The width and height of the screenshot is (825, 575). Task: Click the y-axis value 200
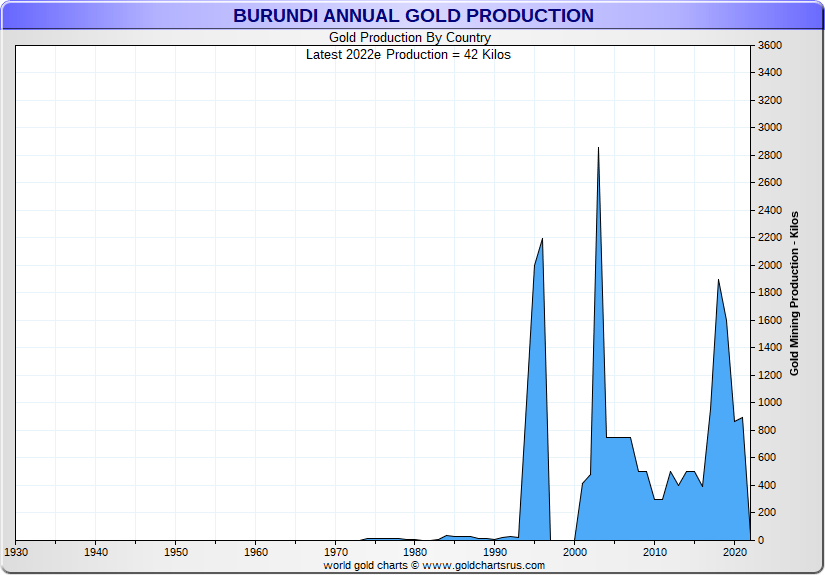point(767,512)
